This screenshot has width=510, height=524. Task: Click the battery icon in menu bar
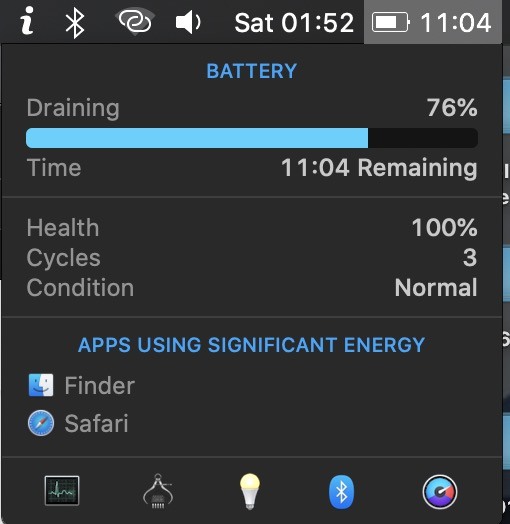[391, 22]
